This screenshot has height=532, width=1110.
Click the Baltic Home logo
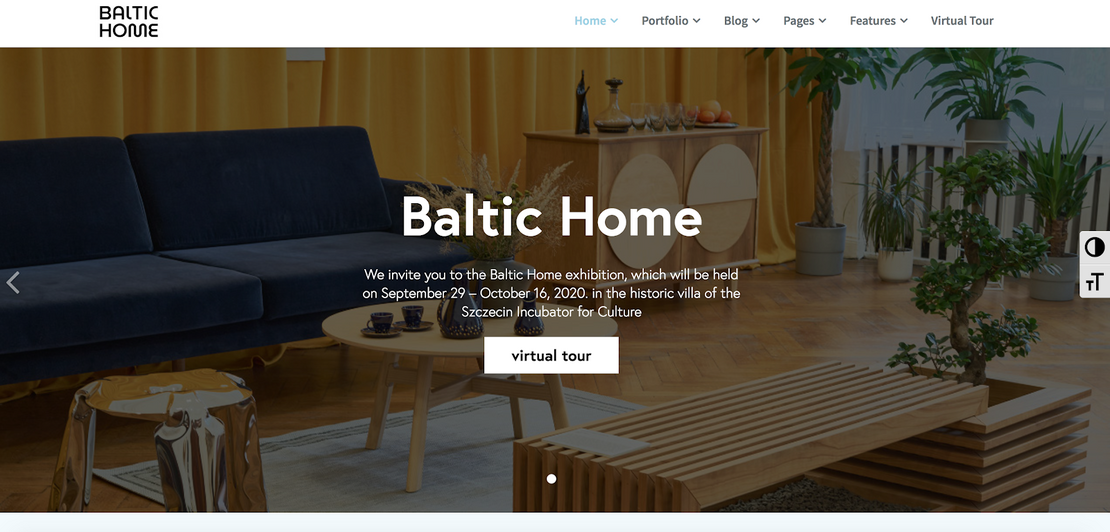pos(129,22)
